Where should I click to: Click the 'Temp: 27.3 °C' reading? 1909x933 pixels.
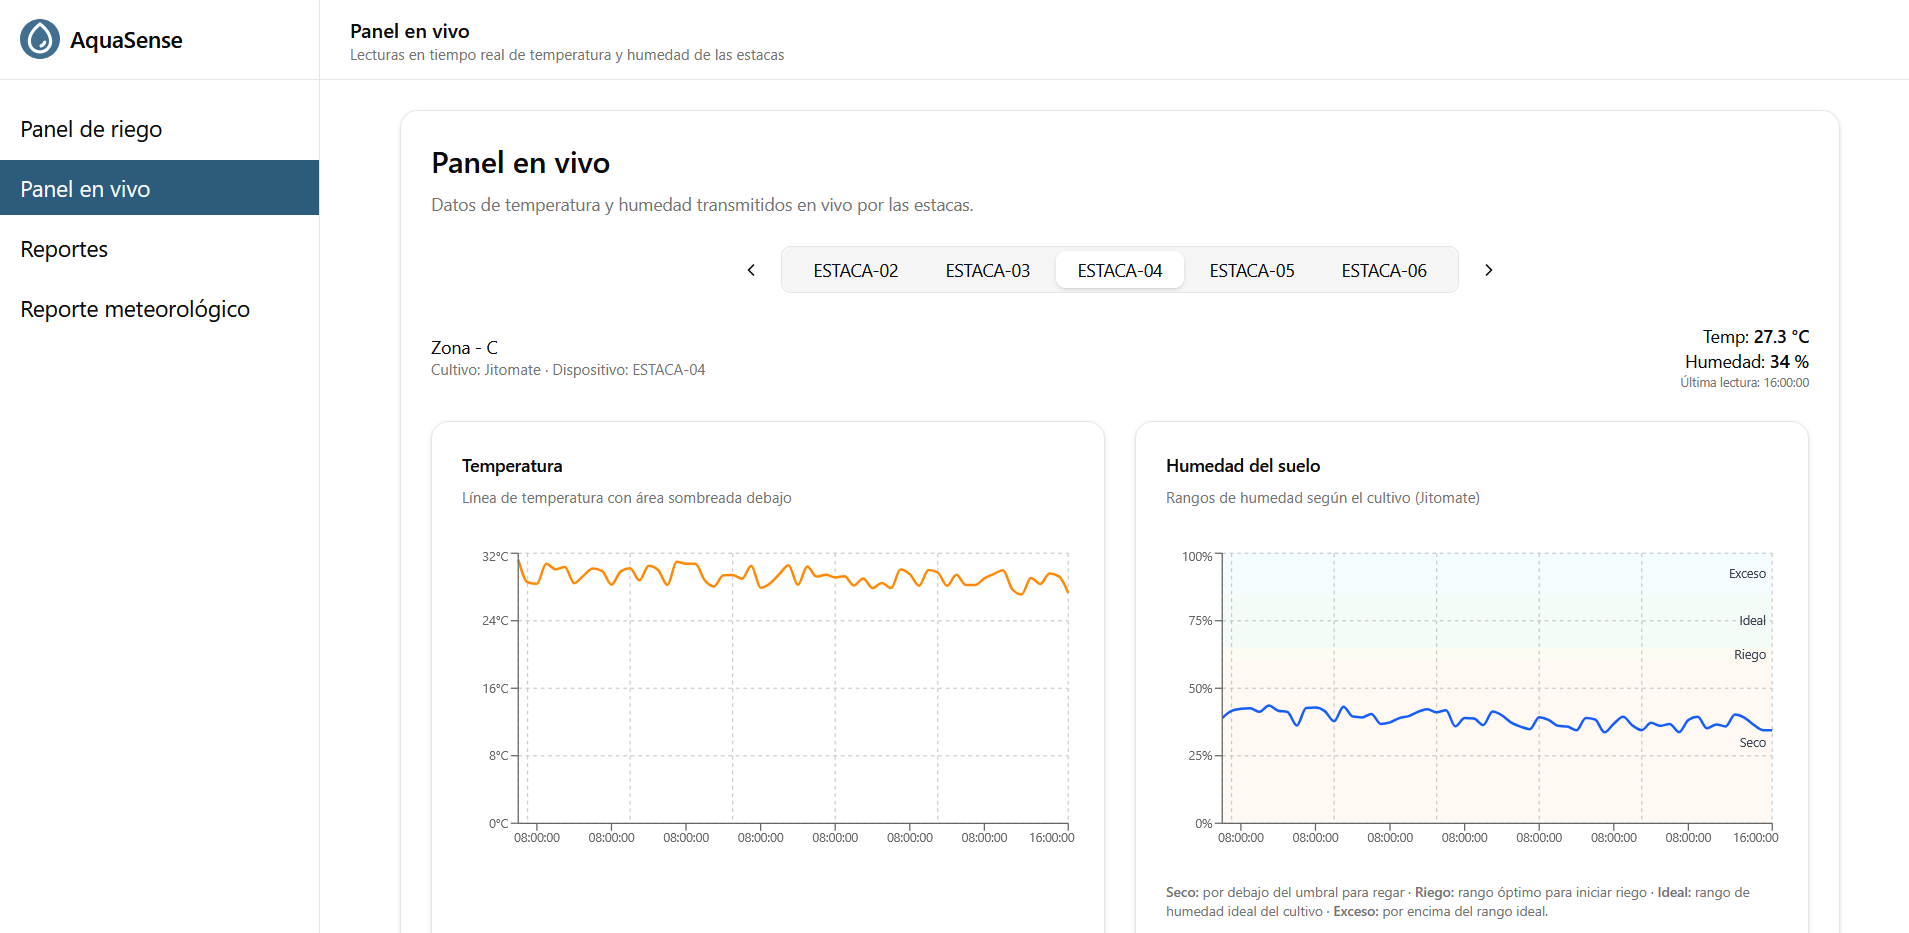1756,337
